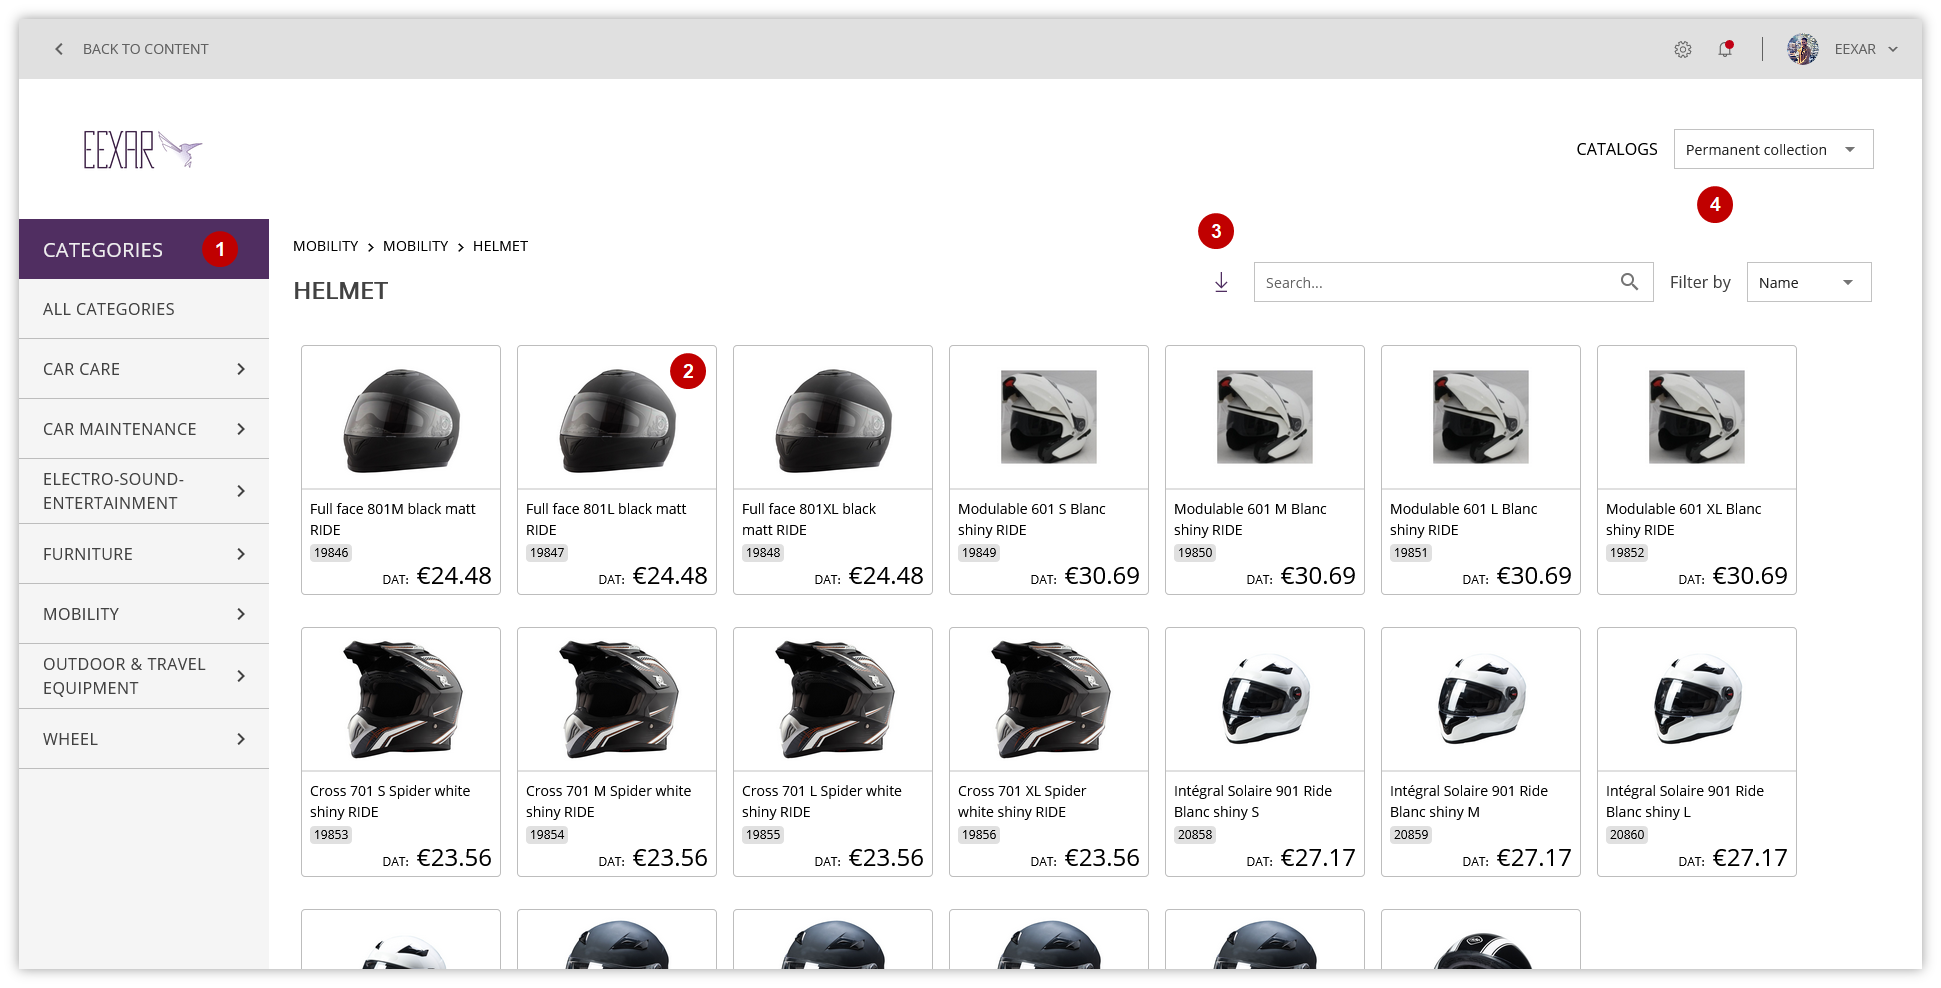1941x988 pixels.
Task: Open the settings gear icon
Action: pyautogui.click(x=1683, y=49)
